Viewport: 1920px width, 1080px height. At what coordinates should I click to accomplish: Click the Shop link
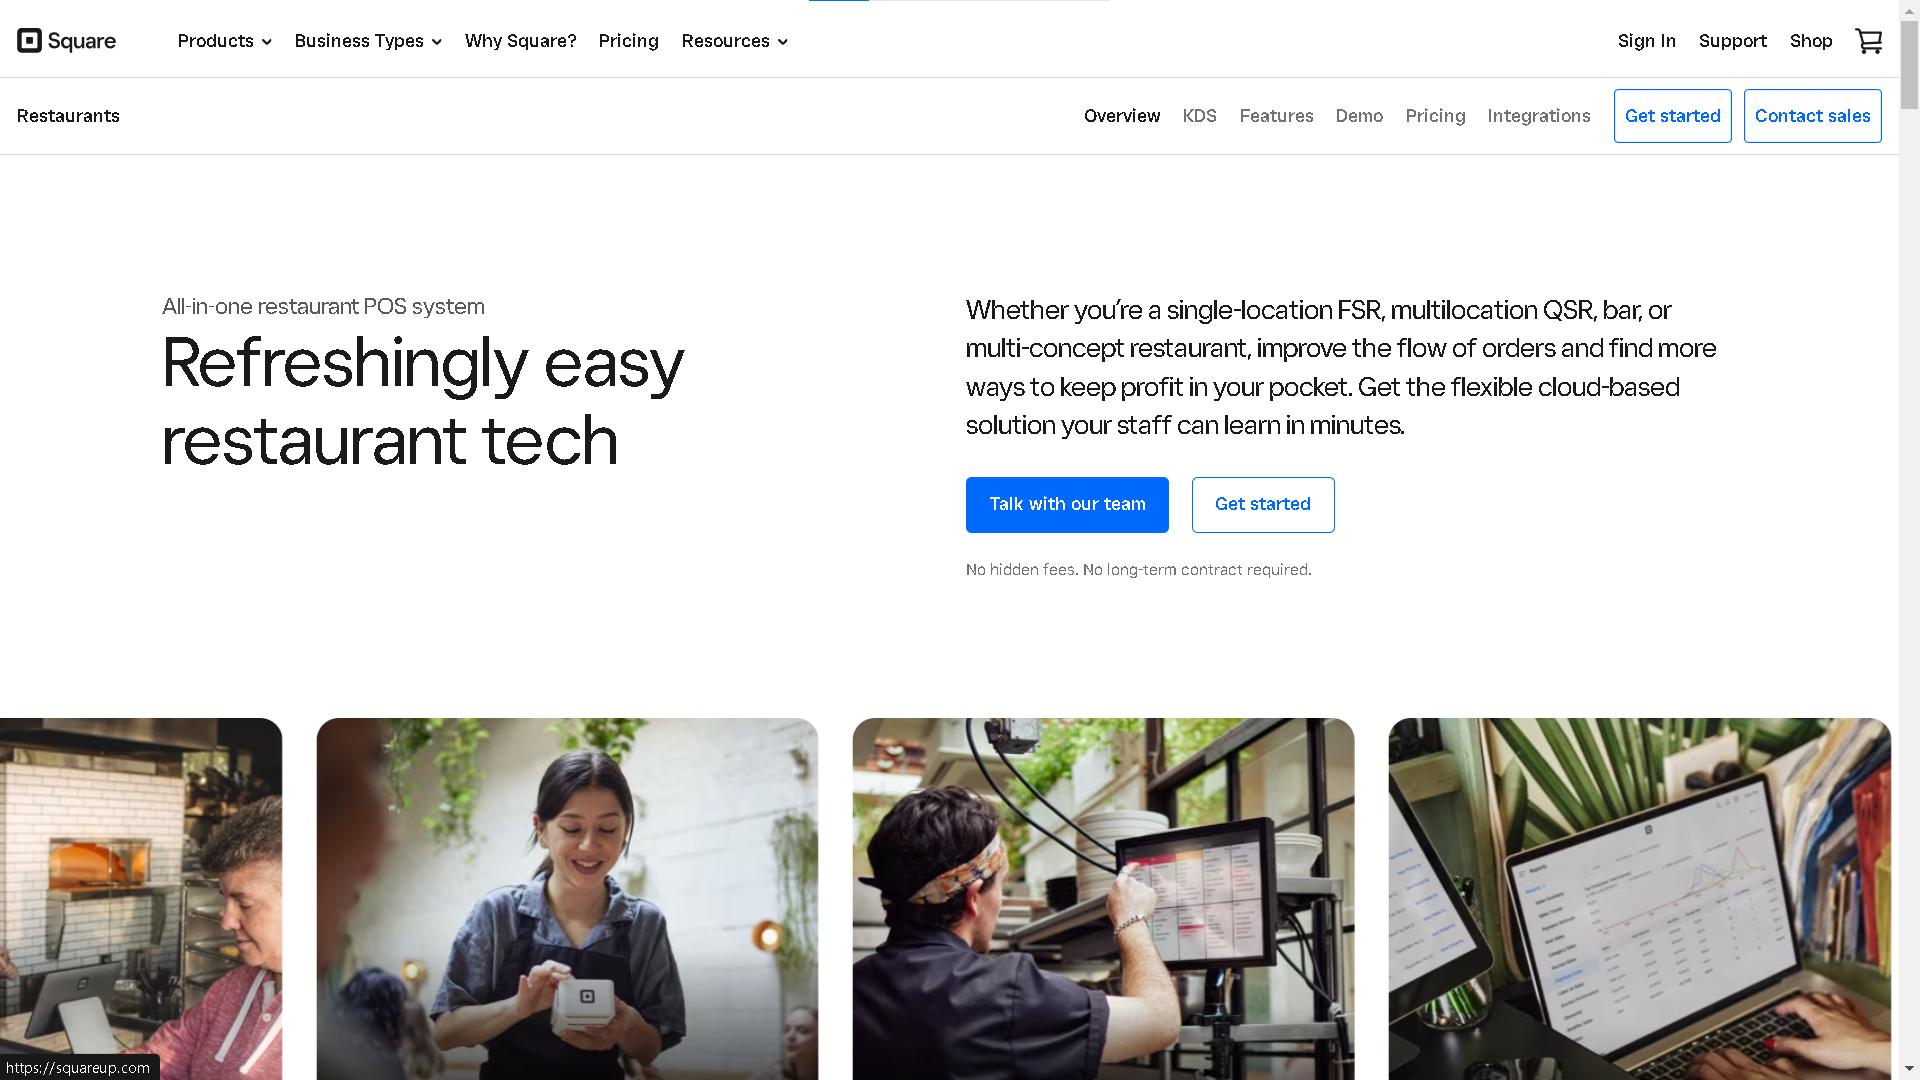click(x=1811, y=40)
